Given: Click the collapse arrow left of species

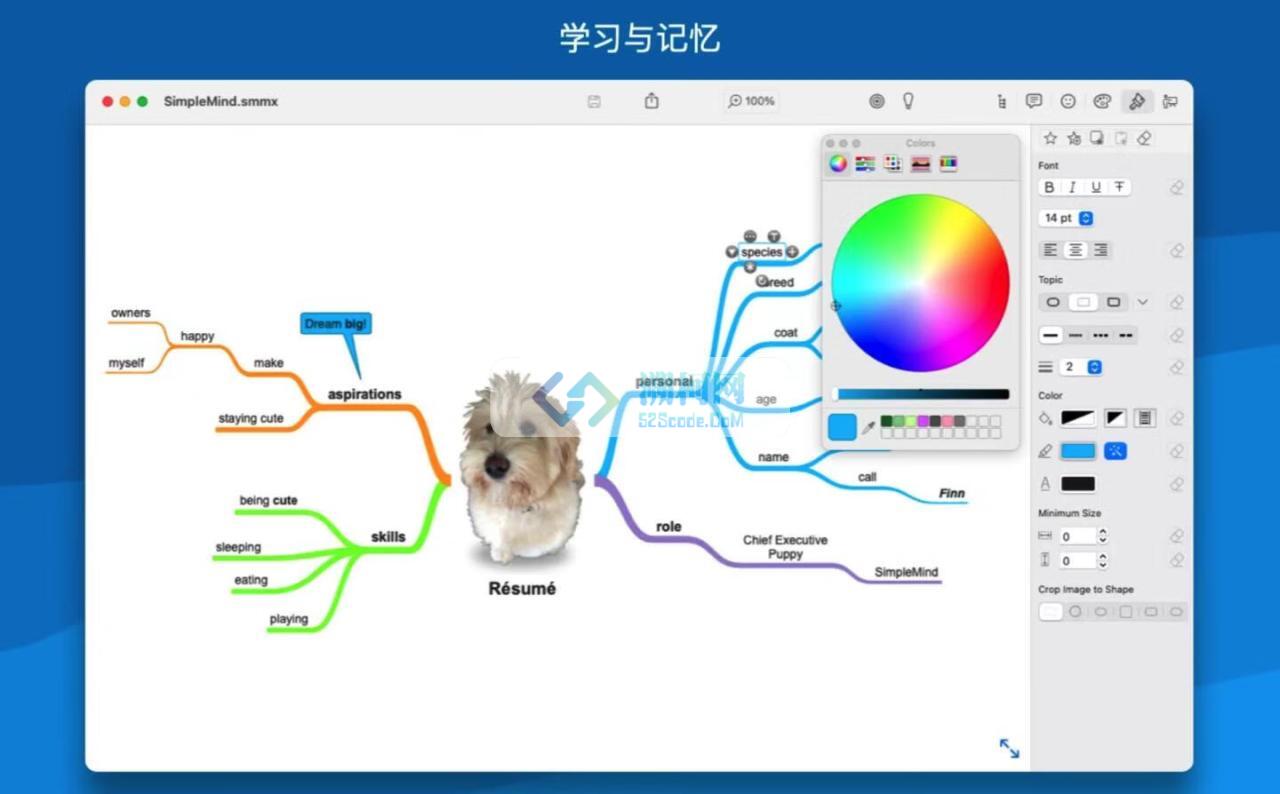Looking at the screenshot, I should pos(731,252).
